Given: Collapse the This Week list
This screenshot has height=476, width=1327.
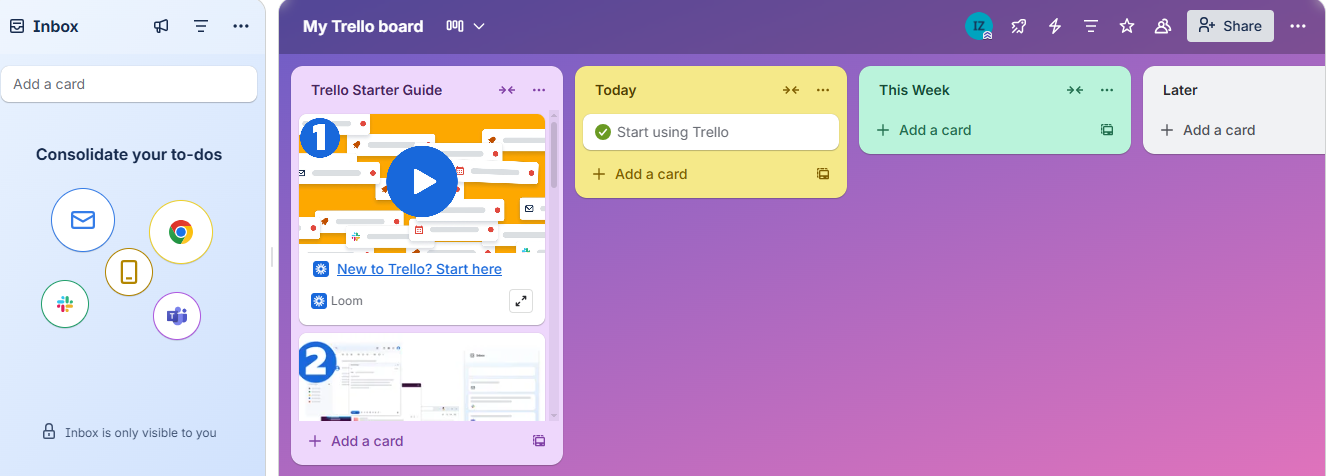Looking at the screenshot, I should (1075, 90).
